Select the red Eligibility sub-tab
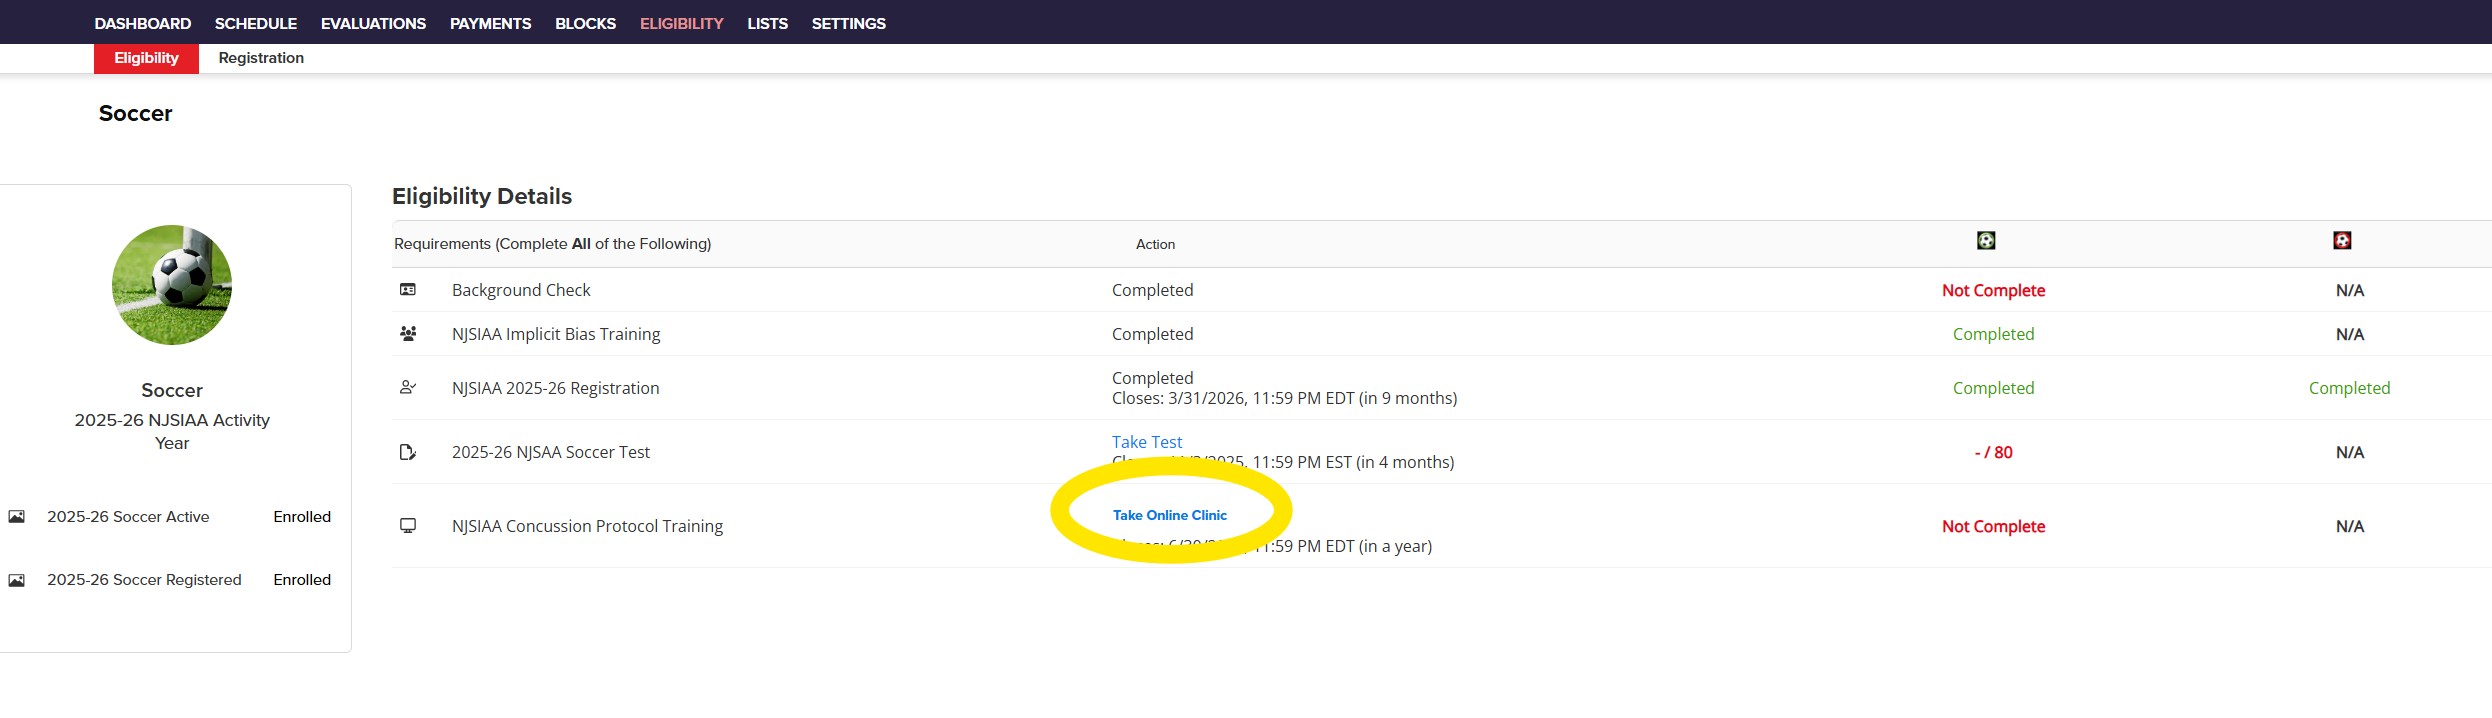This screenshot has height=718, width=2492. (146, 58)
